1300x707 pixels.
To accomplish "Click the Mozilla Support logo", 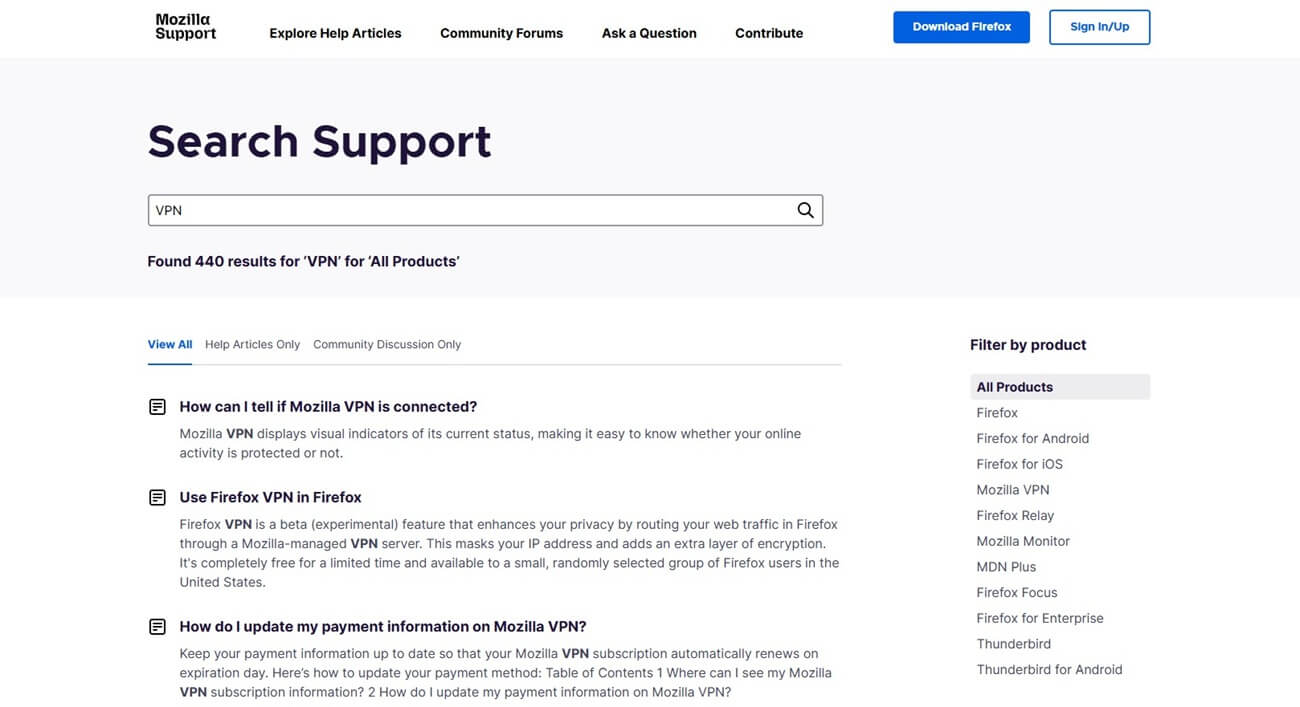I will click(x=185, y=28).
